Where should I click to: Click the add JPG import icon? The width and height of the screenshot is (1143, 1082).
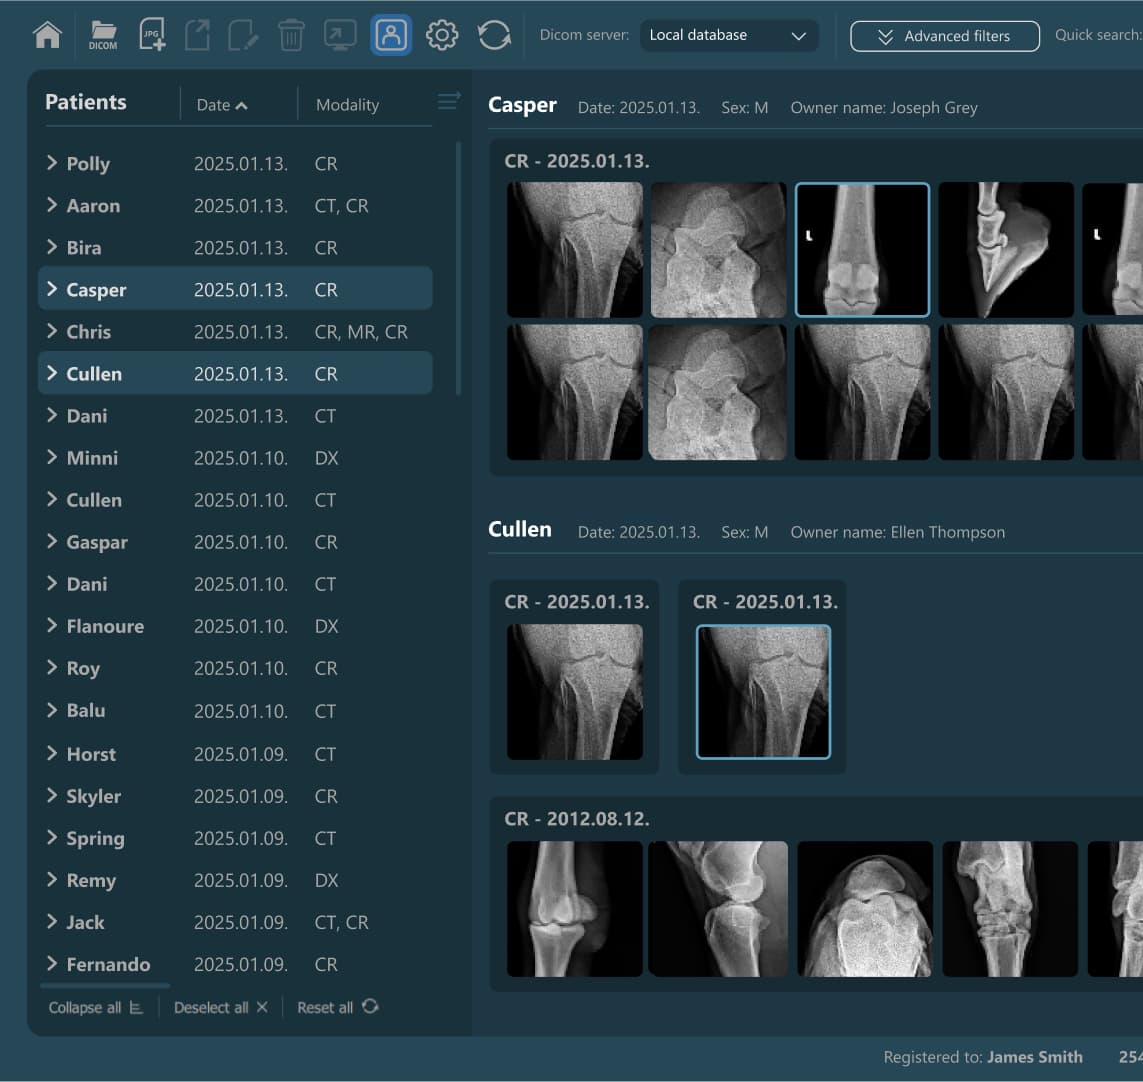152,35
